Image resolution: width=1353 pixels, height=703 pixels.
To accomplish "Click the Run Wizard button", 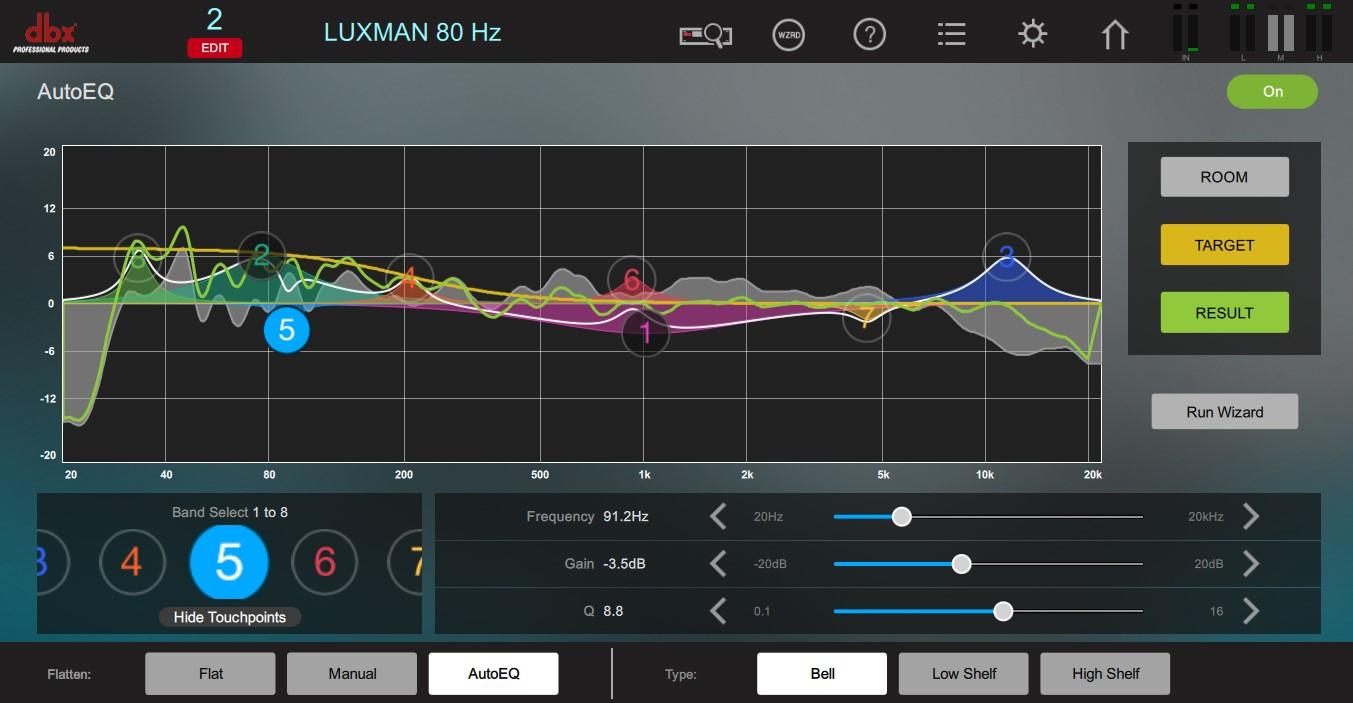I will [1224, 412].
